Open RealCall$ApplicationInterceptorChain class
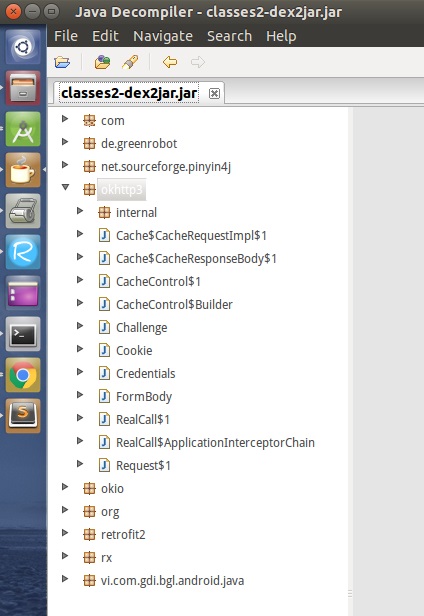The height and width of the screenshot is (616, 424). click(215, 443)
